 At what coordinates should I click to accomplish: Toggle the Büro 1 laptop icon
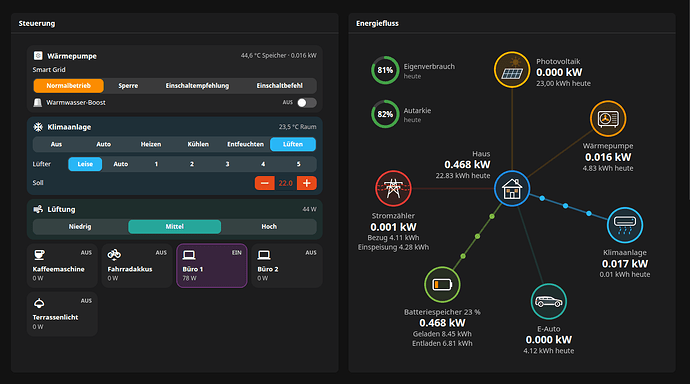pos(189,255)
